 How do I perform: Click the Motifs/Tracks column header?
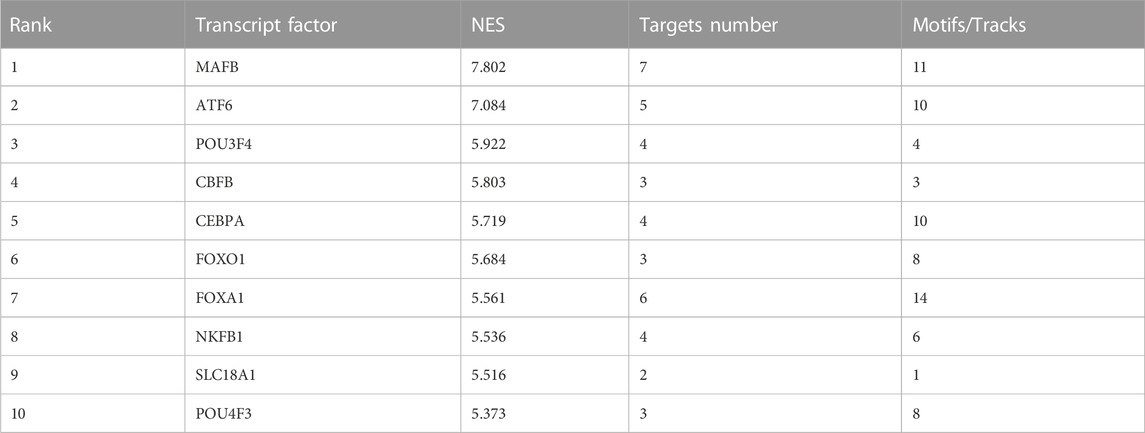(x=1022, y=24)
